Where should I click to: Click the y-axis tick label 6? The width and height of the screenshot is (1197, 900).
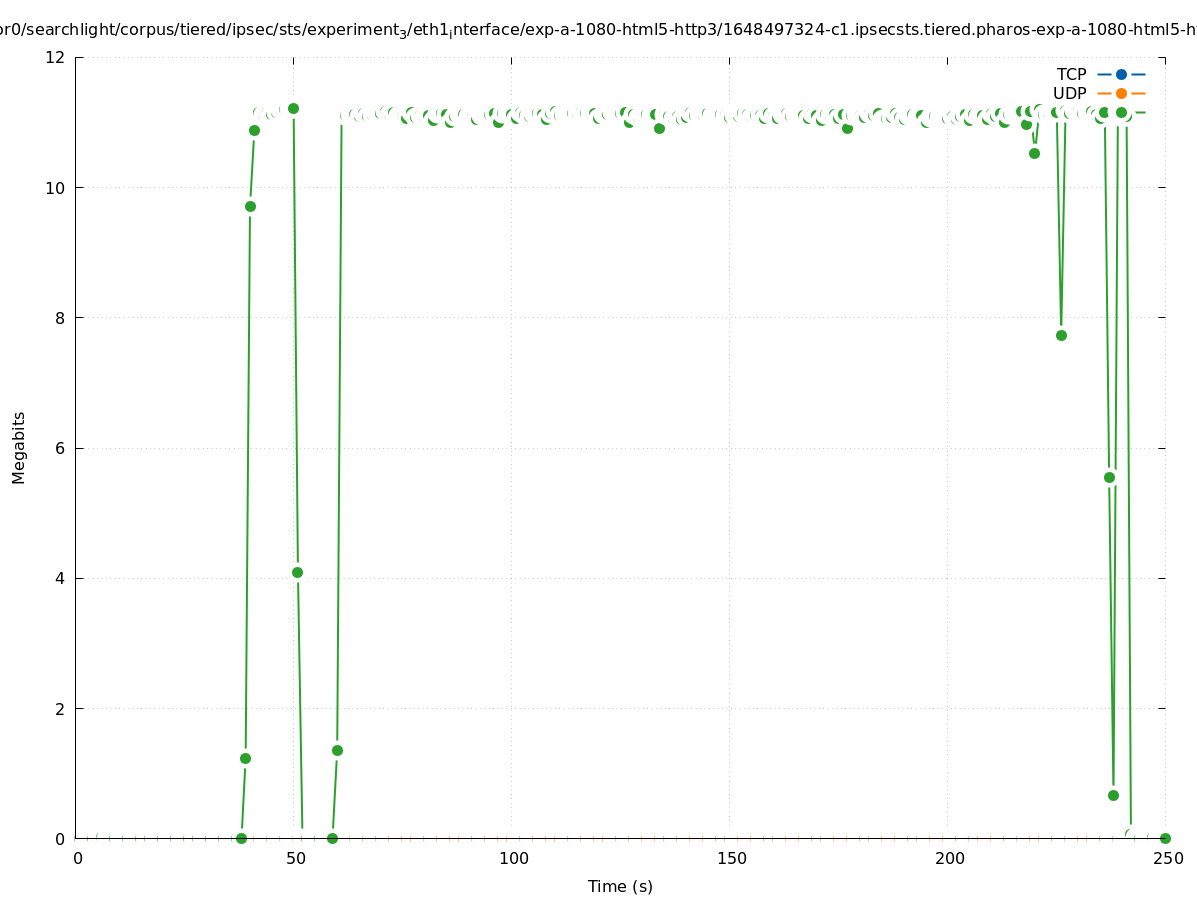60,448
